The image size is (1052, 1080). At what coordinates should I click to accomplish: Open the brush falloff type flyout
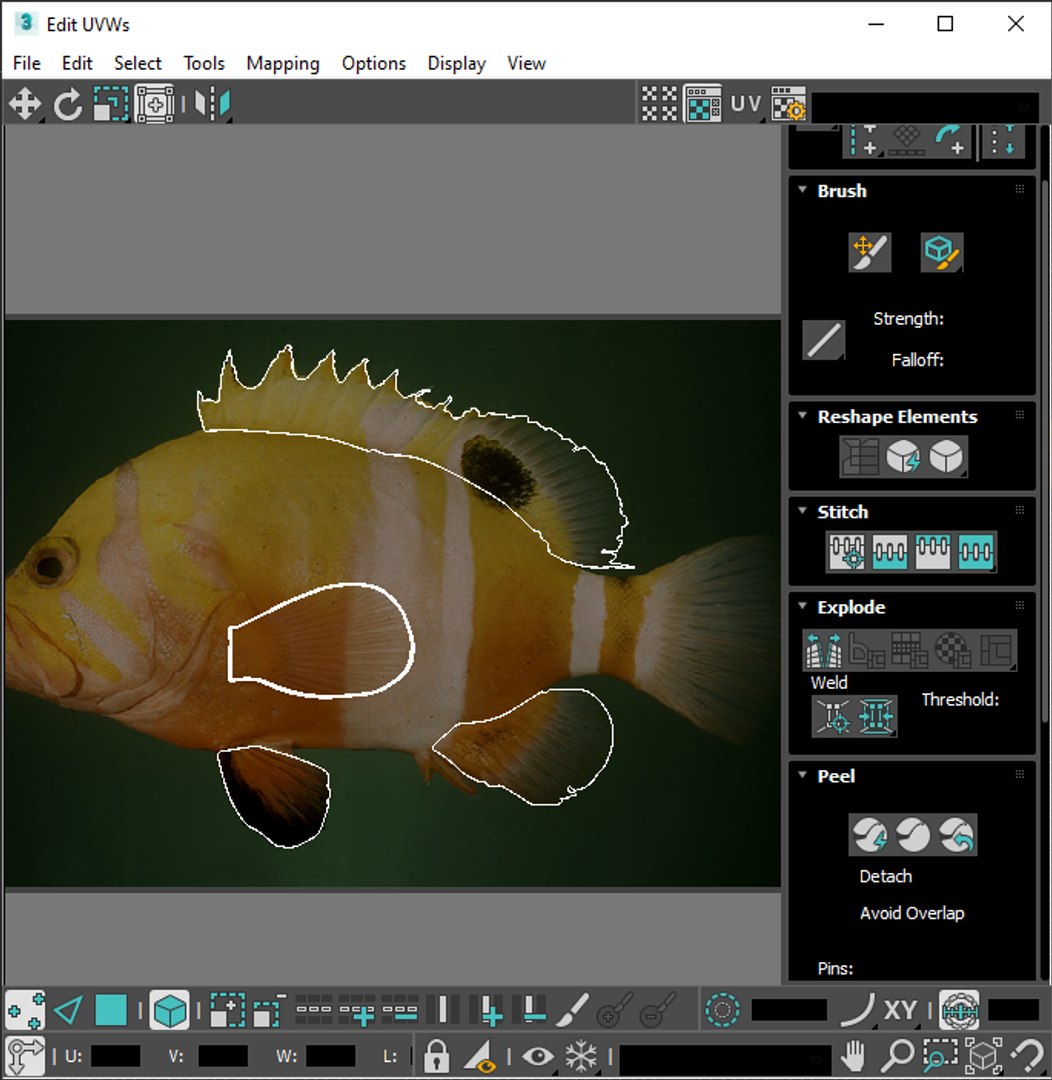(824, 340)
